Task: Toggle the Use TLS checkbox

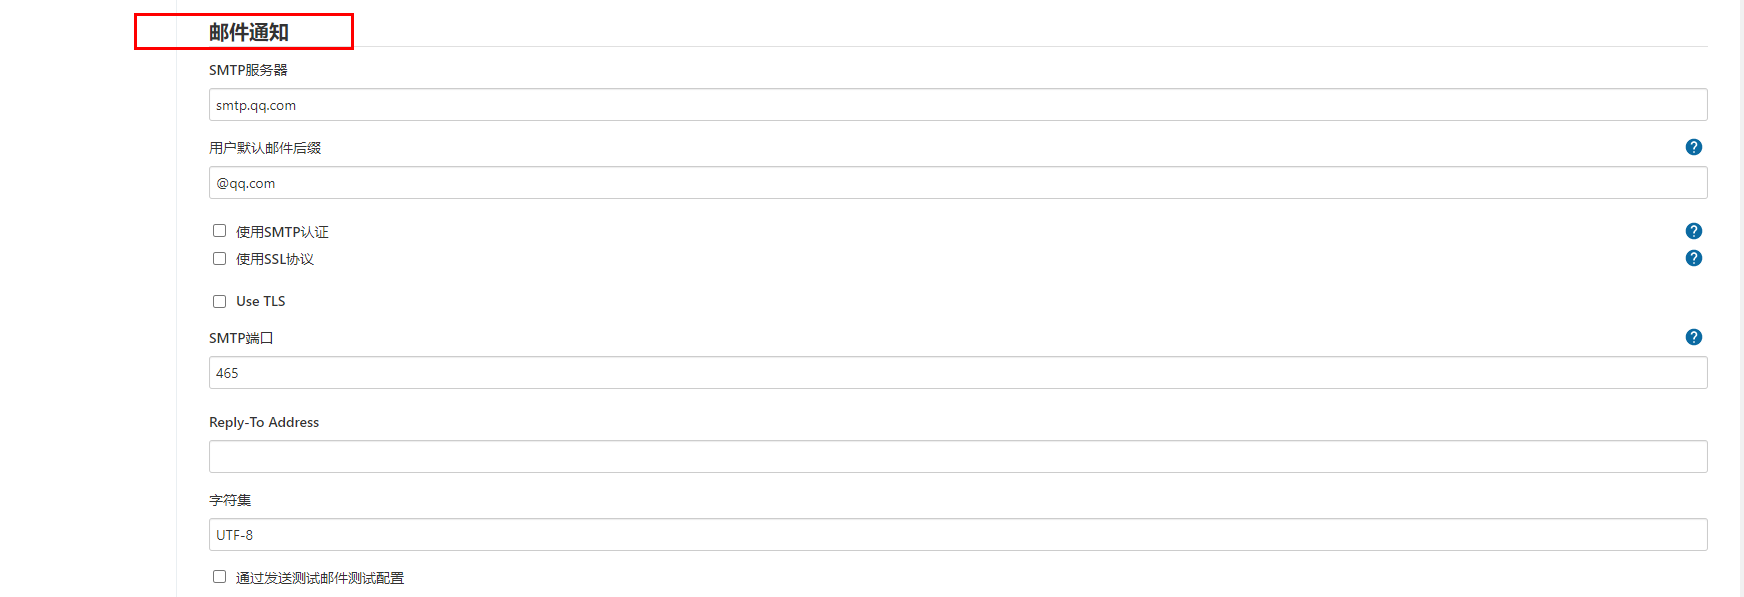Action: point(219,301)
